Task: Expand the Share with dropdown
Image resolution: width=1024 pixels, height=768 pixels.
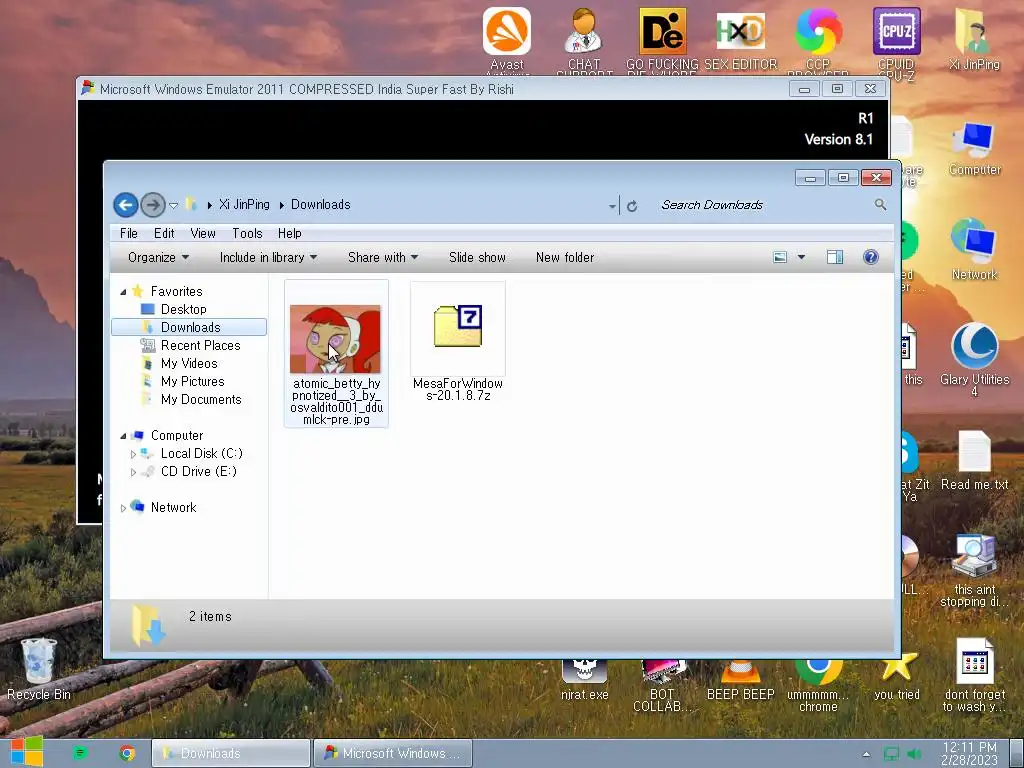Action: (383, 257)
